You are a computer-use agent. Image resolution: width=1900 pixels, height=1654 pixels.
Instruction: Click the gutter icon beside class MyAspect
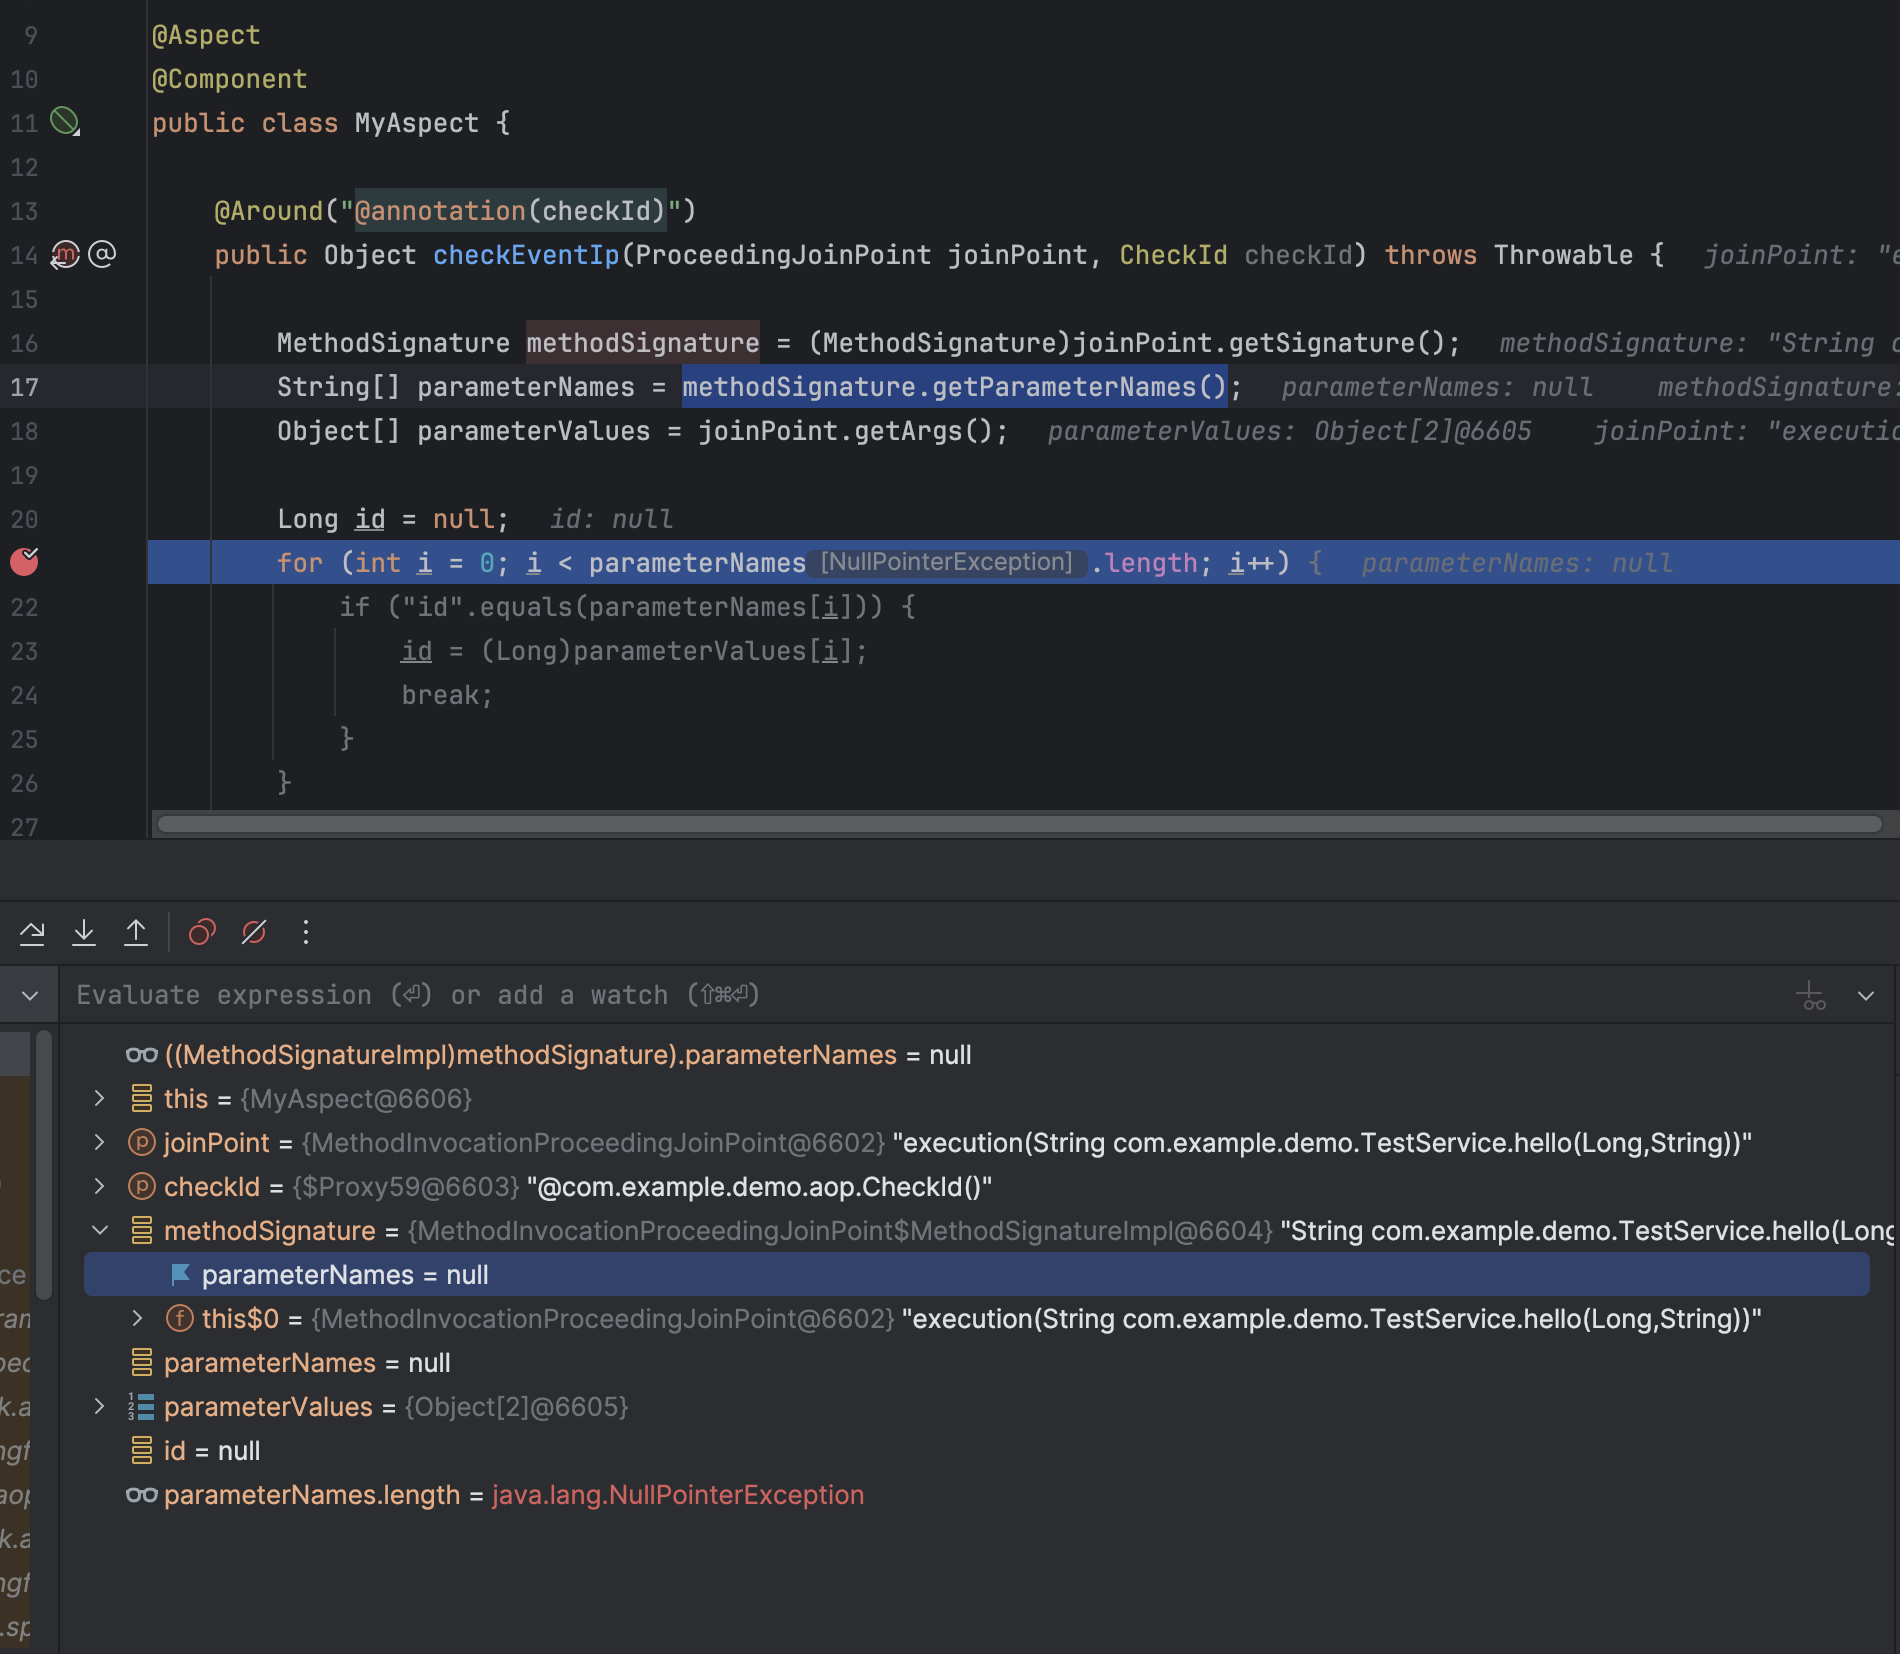[x=65, y=122]
